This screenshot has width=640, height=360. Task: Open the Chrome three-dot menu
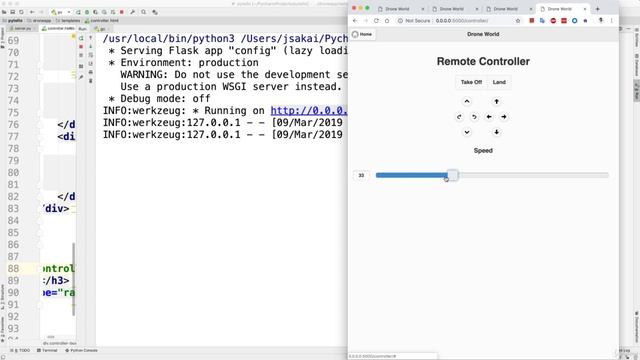pyautogui.click(x=611, y=20)
